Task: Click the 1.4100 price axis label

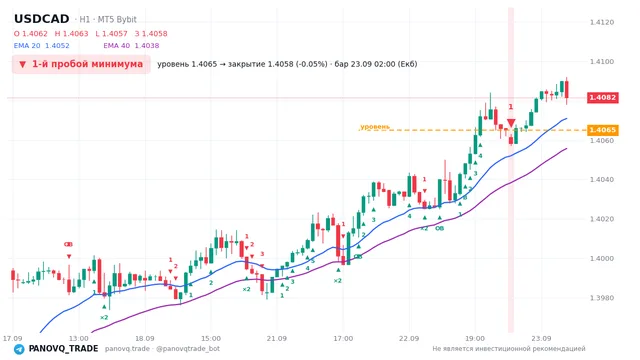Action: click(x=602, y=62)
